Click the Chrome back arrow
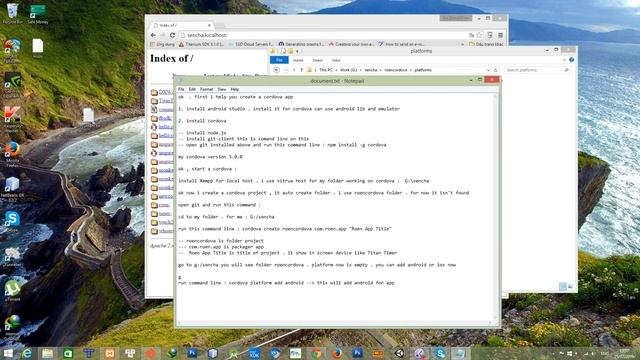640x360 pixels. pyautogui.click(x=153, y=35)
